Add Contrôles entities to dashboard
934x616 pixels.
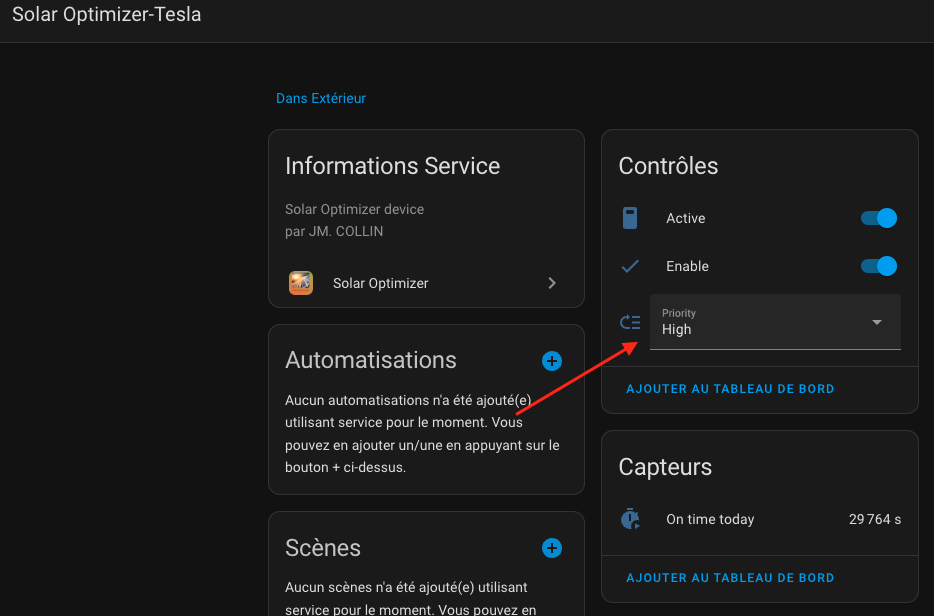(730, 389)
